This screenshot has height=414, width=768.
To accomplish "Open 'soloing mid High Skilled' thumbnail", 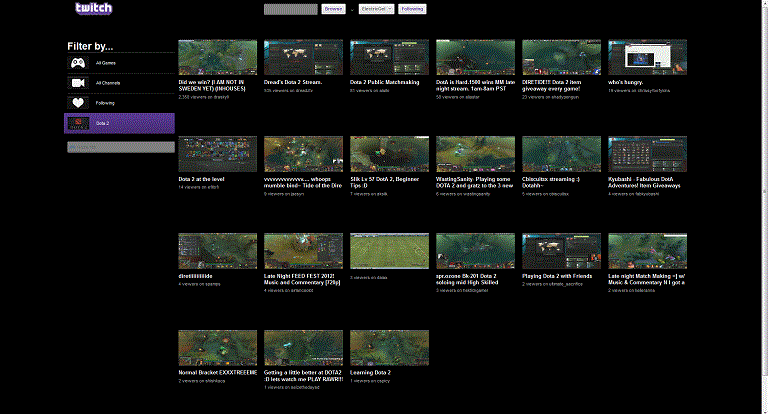I will [x=475, y=251].
